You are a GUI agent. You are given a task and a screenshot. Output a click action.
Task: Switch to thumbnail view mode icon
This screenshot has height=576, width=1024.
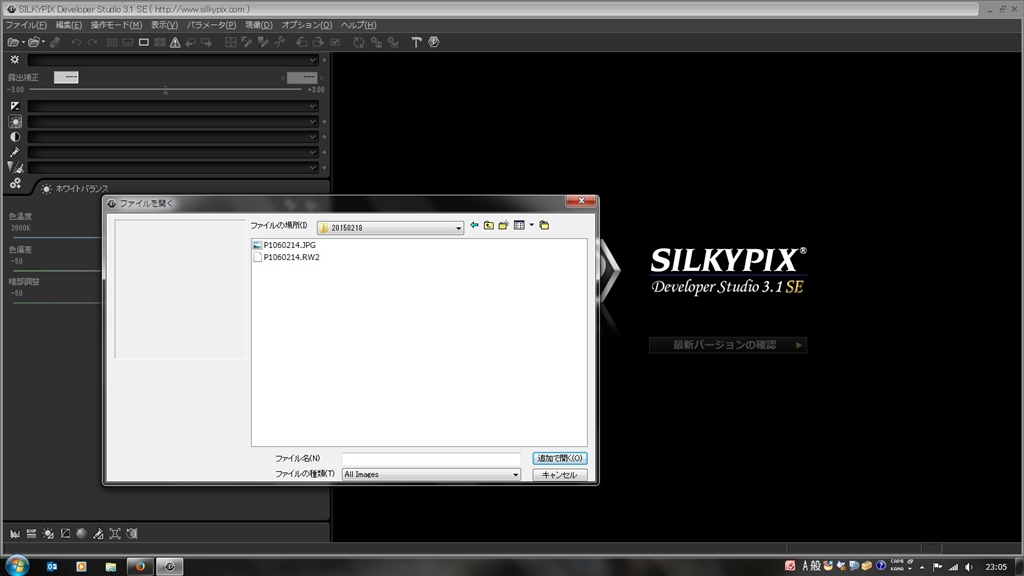112,42
